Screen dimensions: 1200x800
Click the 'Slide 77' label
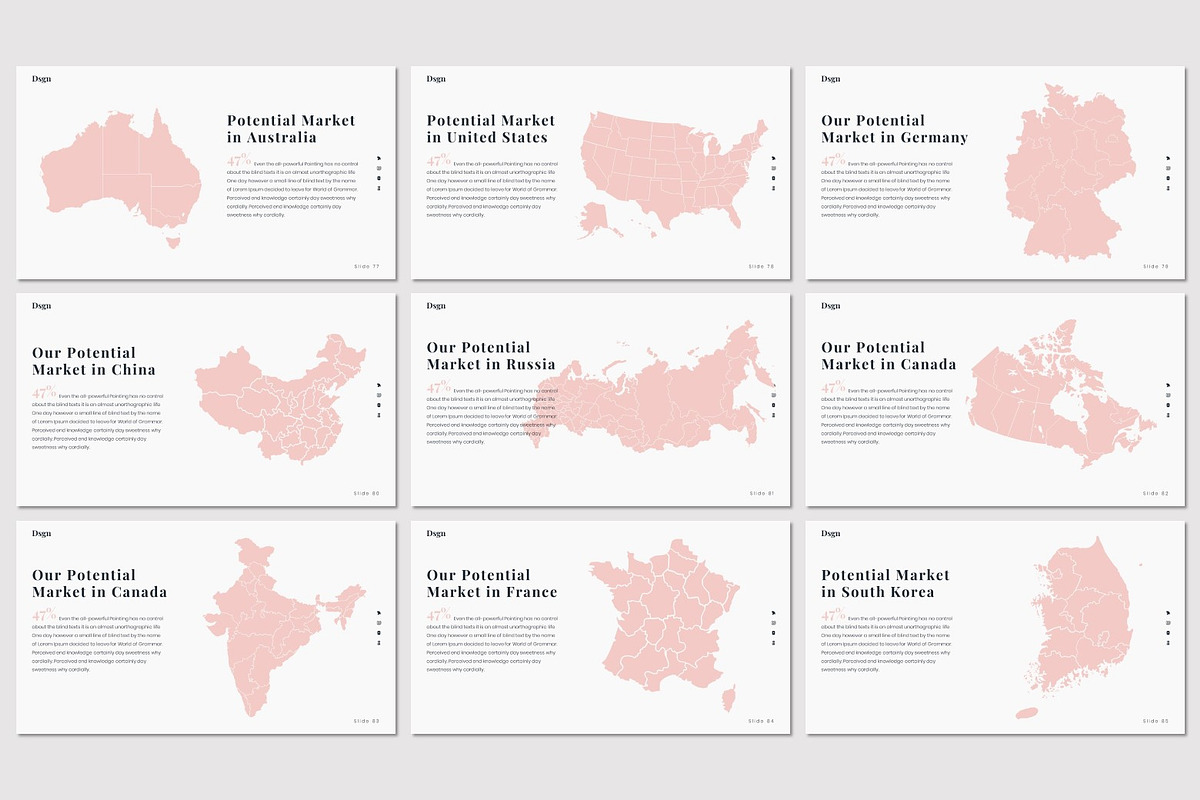click(x=367, y=266)
